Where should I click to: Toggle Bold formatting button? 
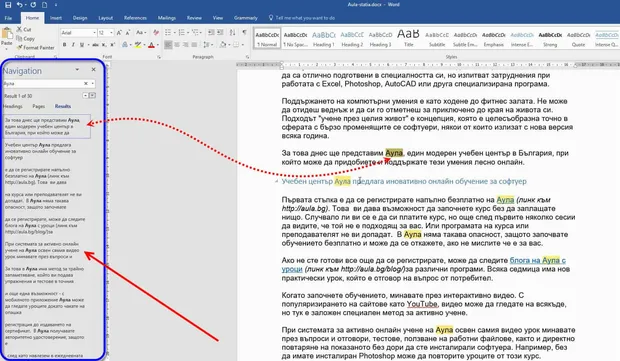click(x=64, y=45)
